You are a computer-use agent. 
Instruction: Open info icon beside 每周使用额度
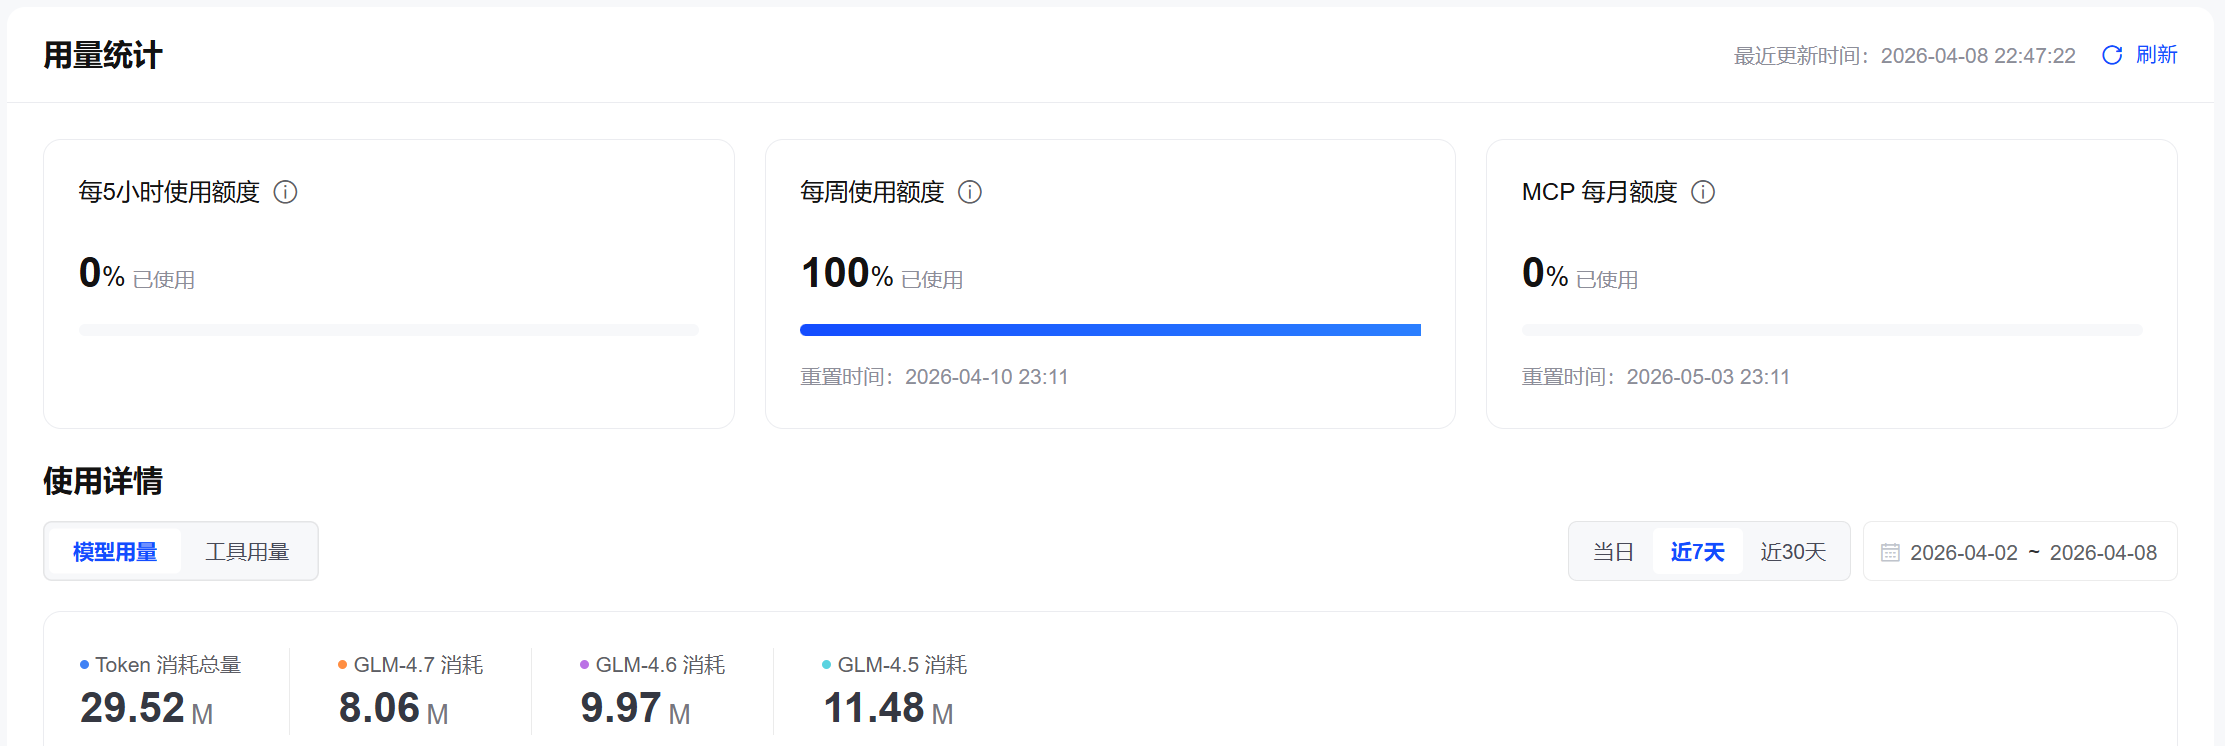pos(970,192)
